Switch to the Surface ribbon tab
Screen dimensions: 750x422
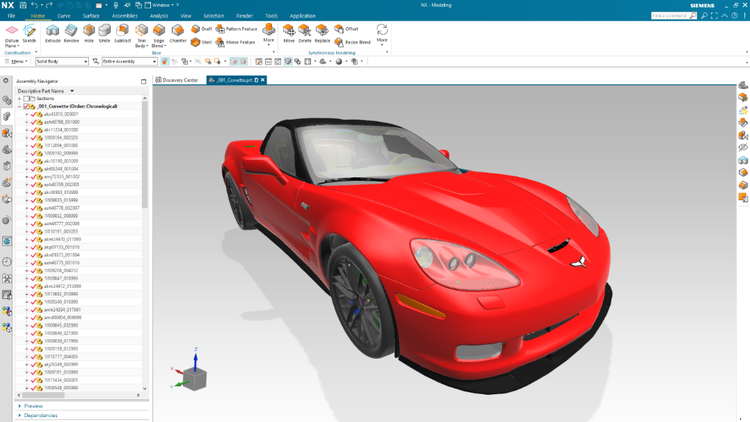(x=91, y=16)
